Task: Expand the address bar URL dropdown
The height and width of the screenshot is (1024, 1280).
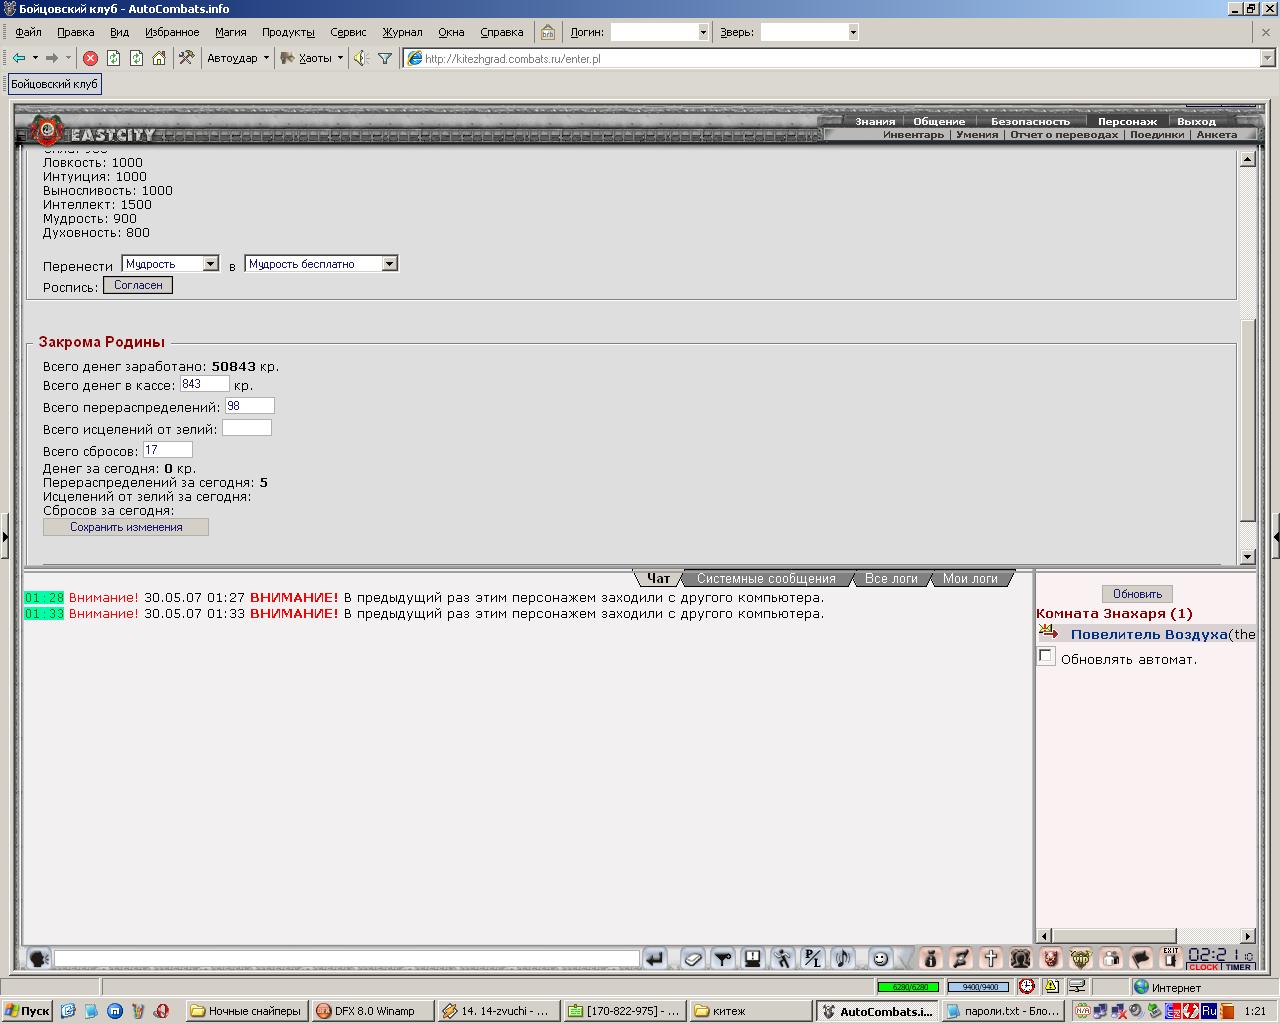Action: (1268, 58)
